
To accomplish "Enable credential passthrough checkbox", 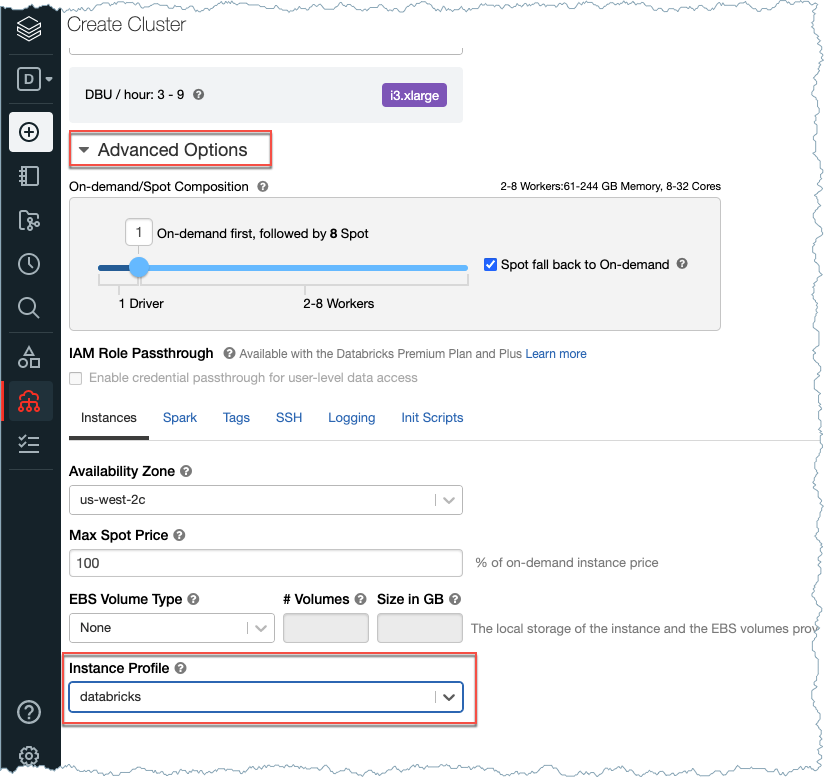I will pyautogui.click(x=76, y=378).
